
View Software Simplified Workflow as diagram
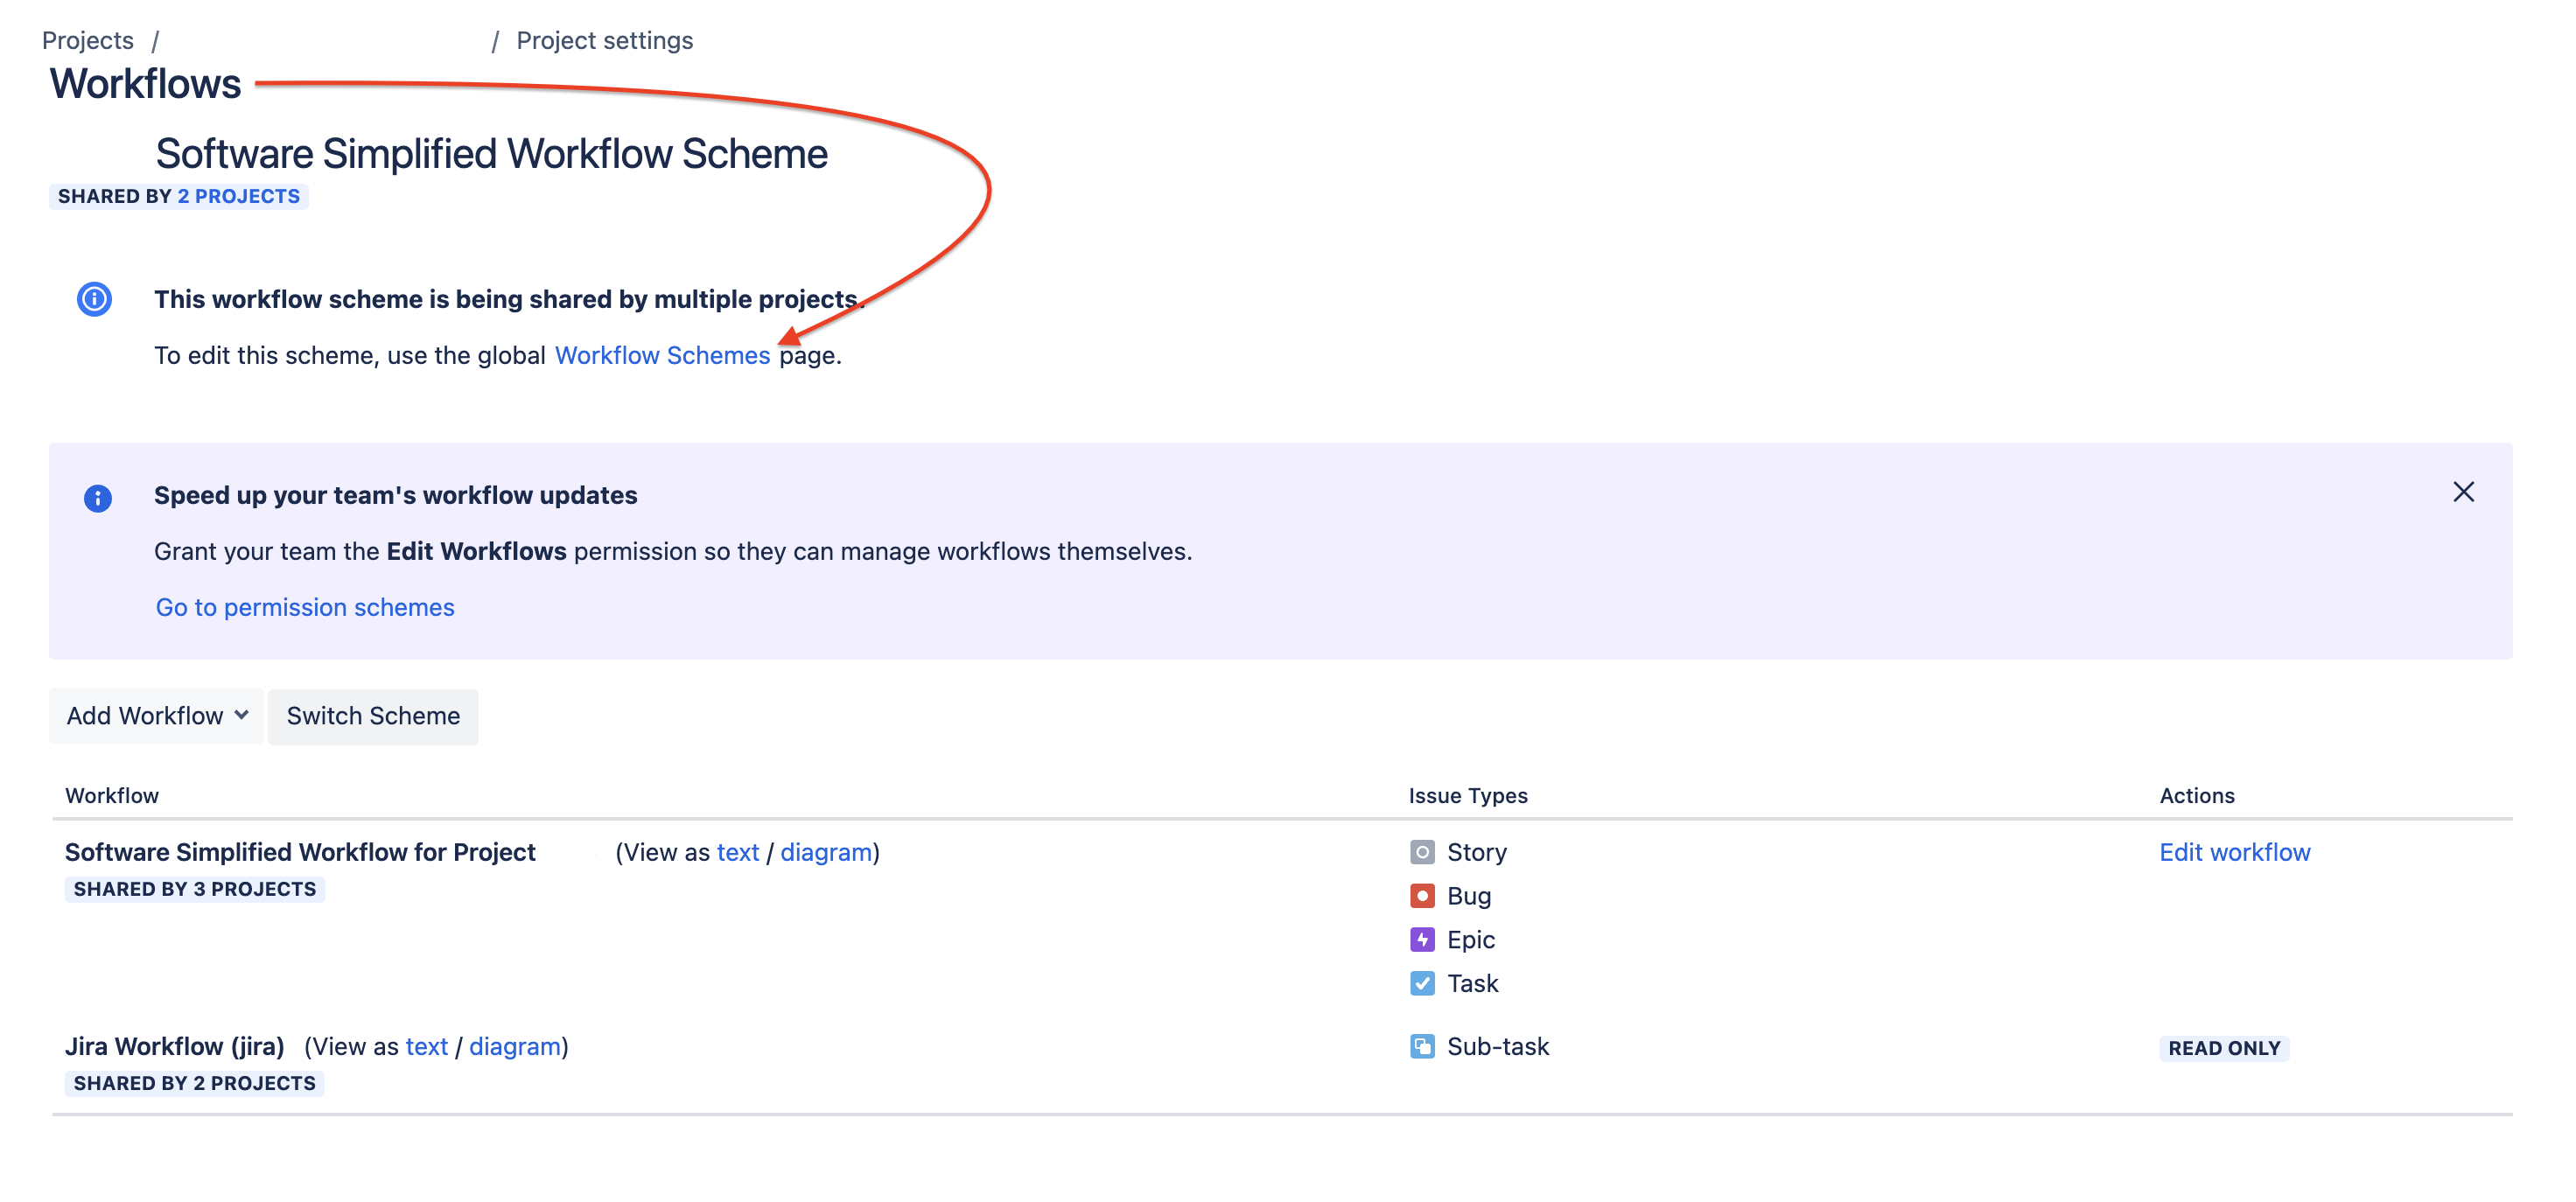[x=826, y=852]
